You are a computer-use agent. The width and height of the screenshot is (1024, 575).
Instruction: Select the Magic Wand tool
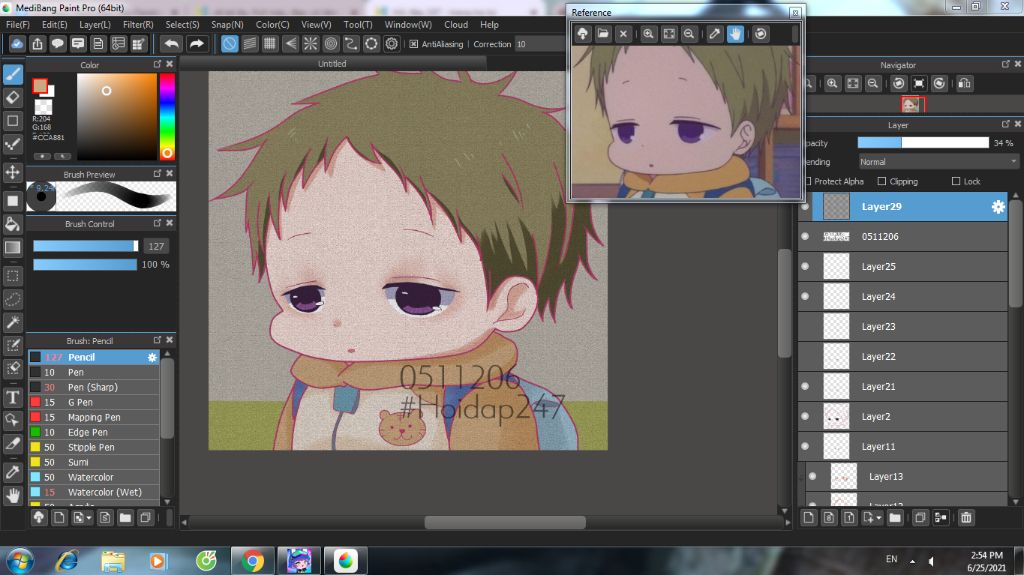pyautogui.click(x=12, y=322)
